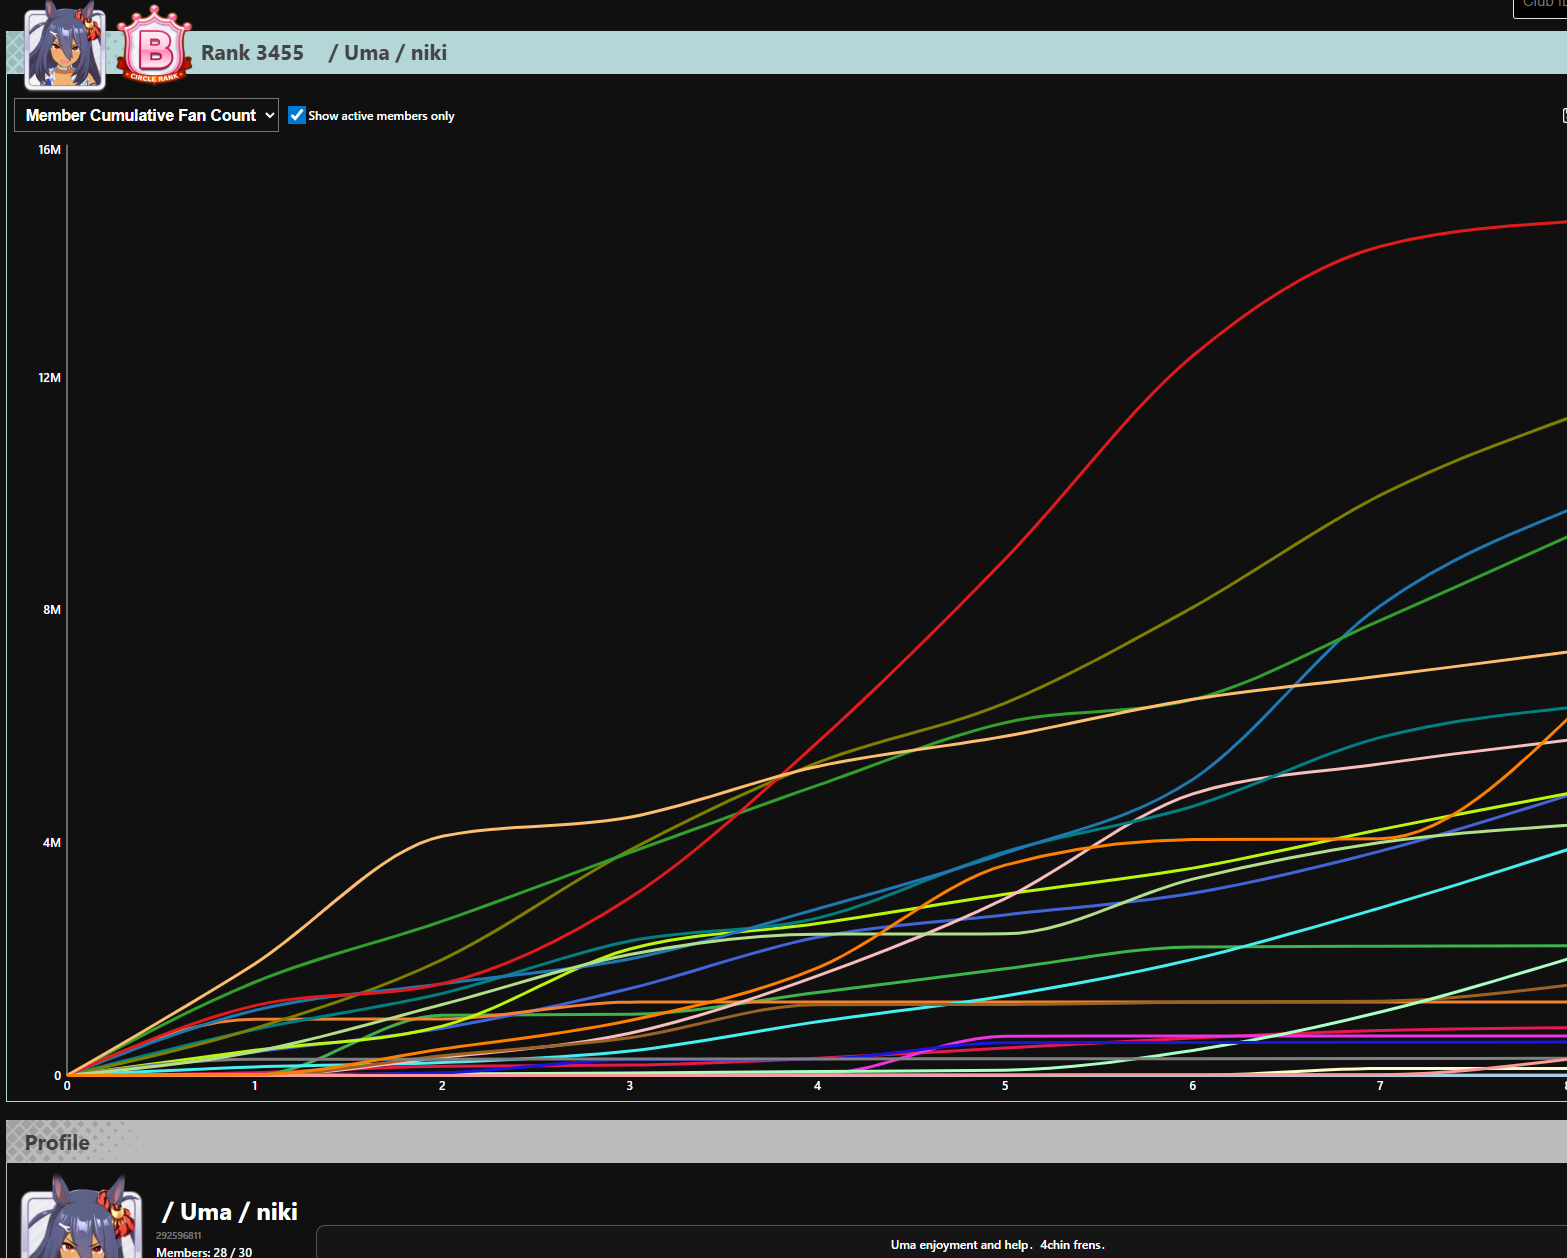Click the Profile section heading
Viewport: 1567px width, 1258px height.
pos(57,1143)
